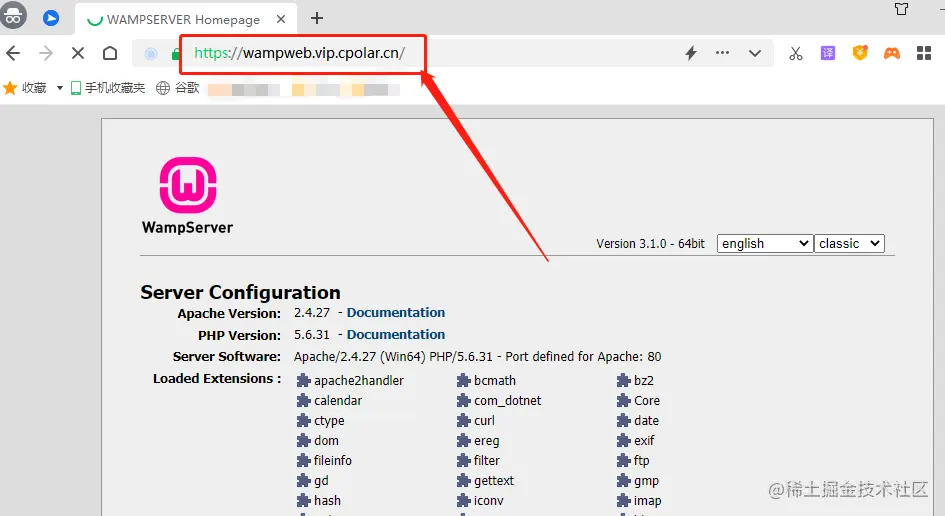Stop loading the page
Image resolution: width=945 pixels, height=516 pixels.
78,53
